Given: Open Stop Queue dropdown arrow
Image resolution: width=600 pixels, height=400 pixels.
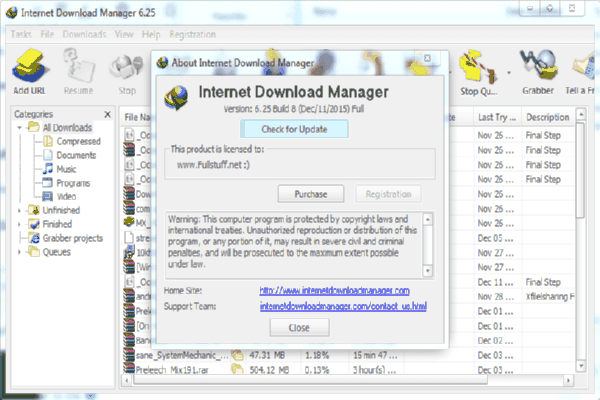Looking at the screenshot, I should click(x=509, y=72).
